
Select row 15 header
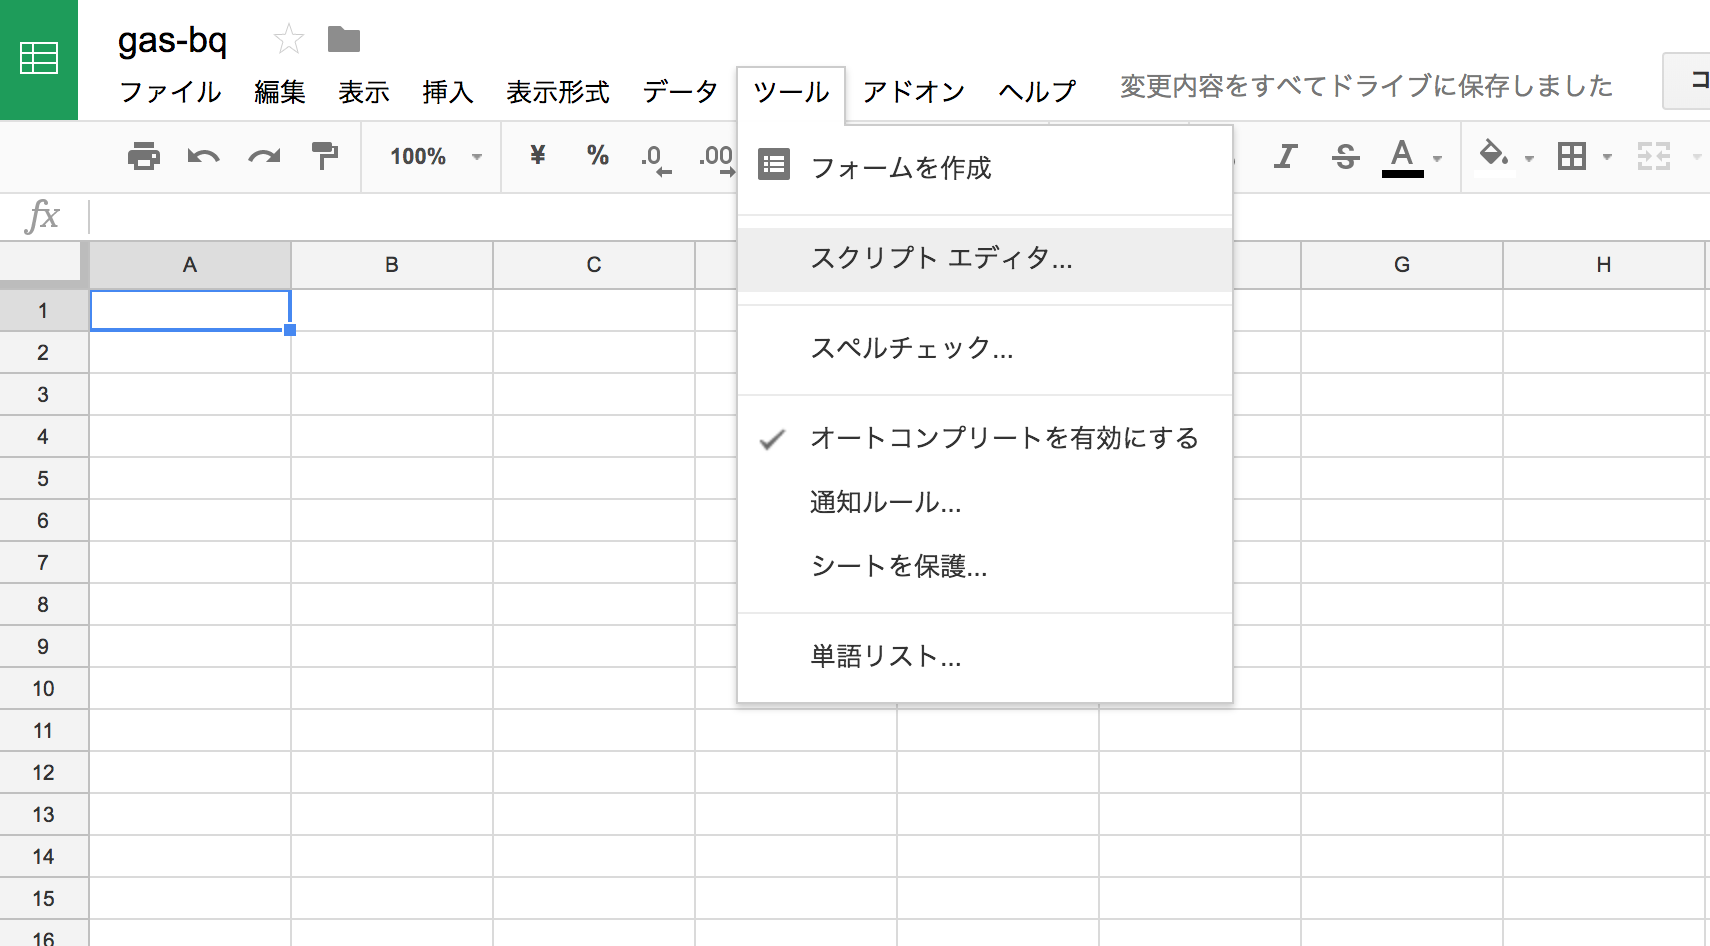[43, 899]
